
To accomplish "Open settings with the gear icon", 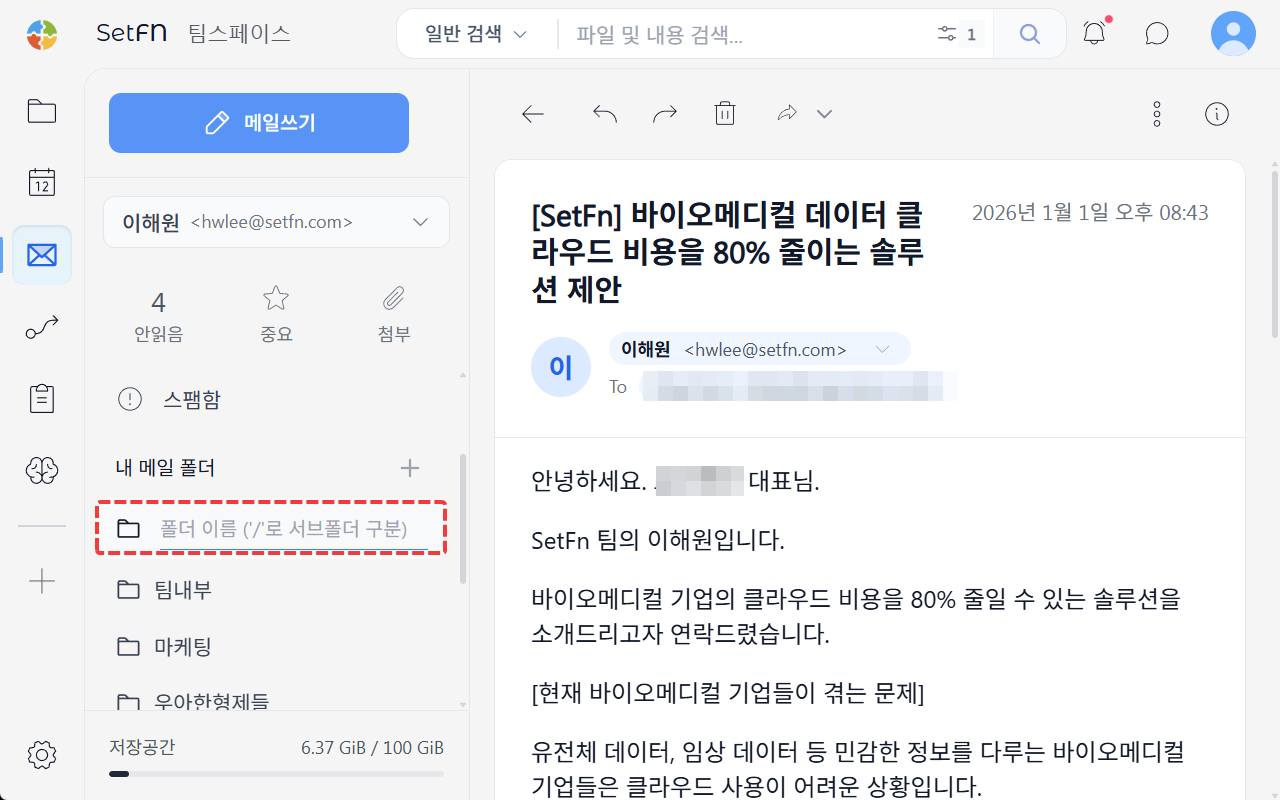I will [42, 755].
